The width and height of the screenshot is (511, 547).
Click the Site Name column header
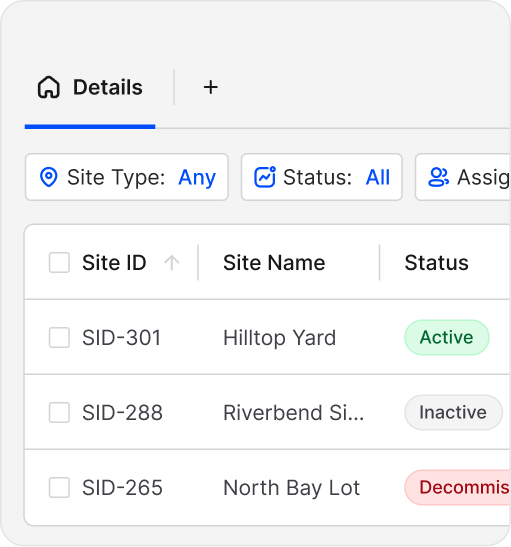(x=274, y=263)
